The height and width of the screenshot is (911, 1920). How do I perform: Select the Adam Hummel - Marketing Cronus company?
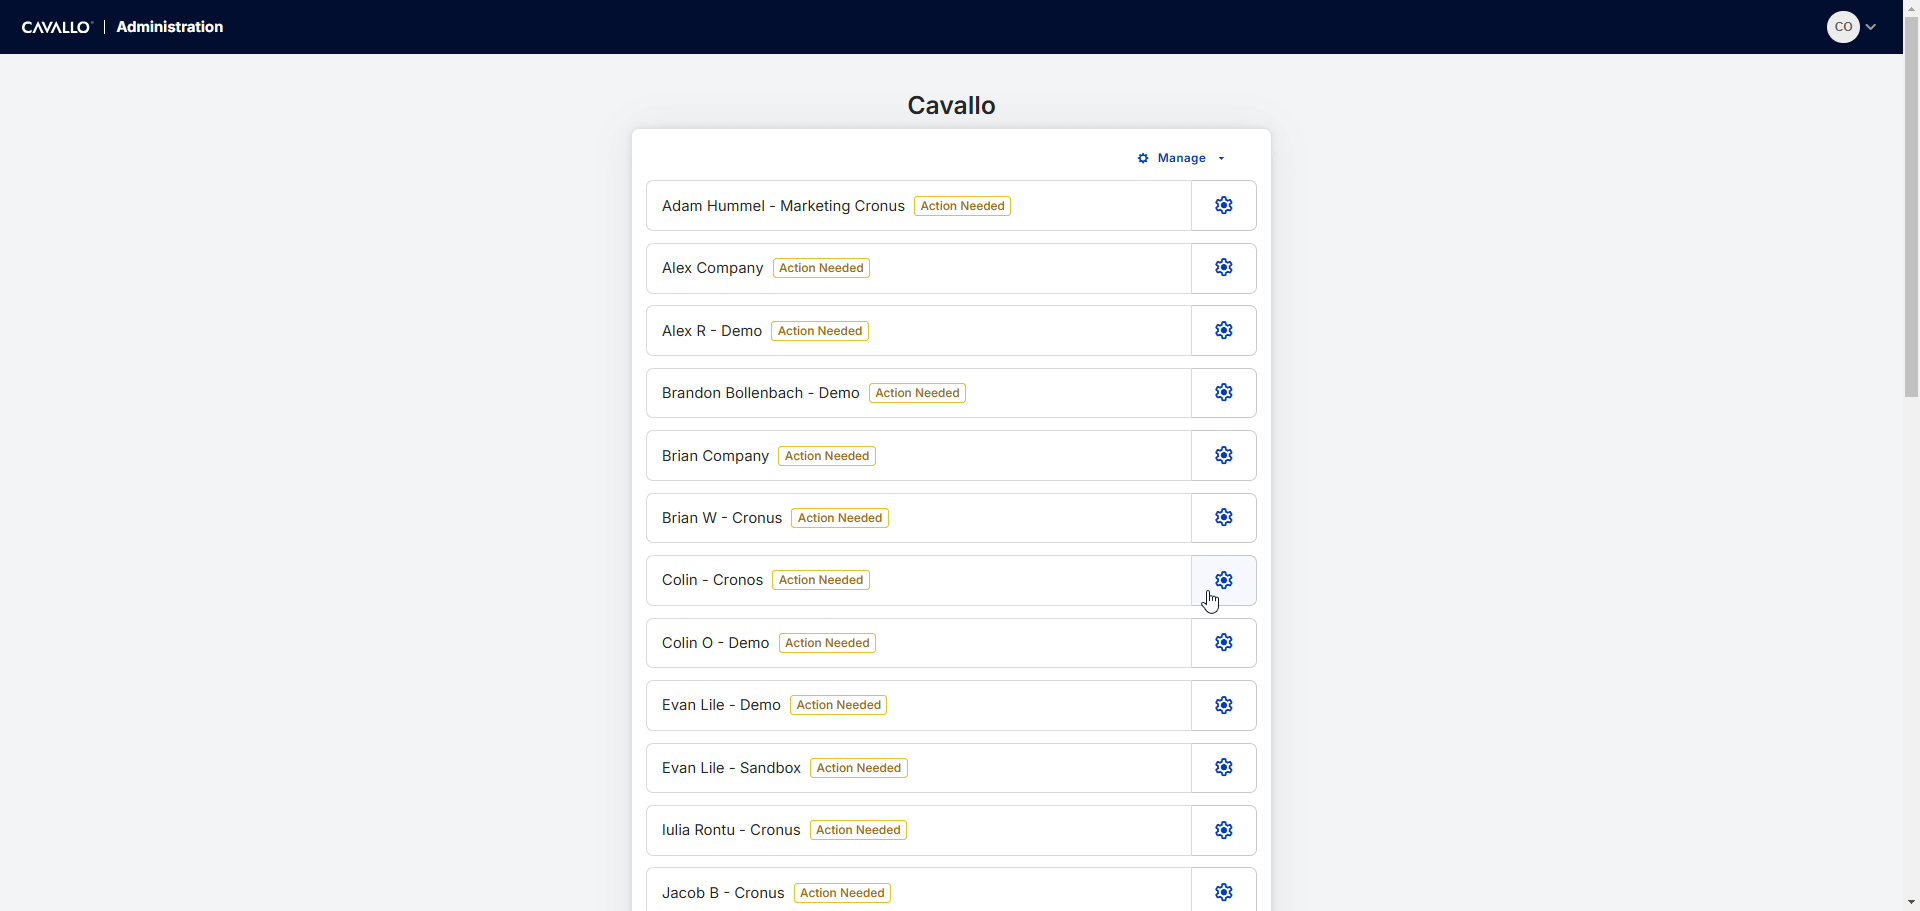click(919, 205)
